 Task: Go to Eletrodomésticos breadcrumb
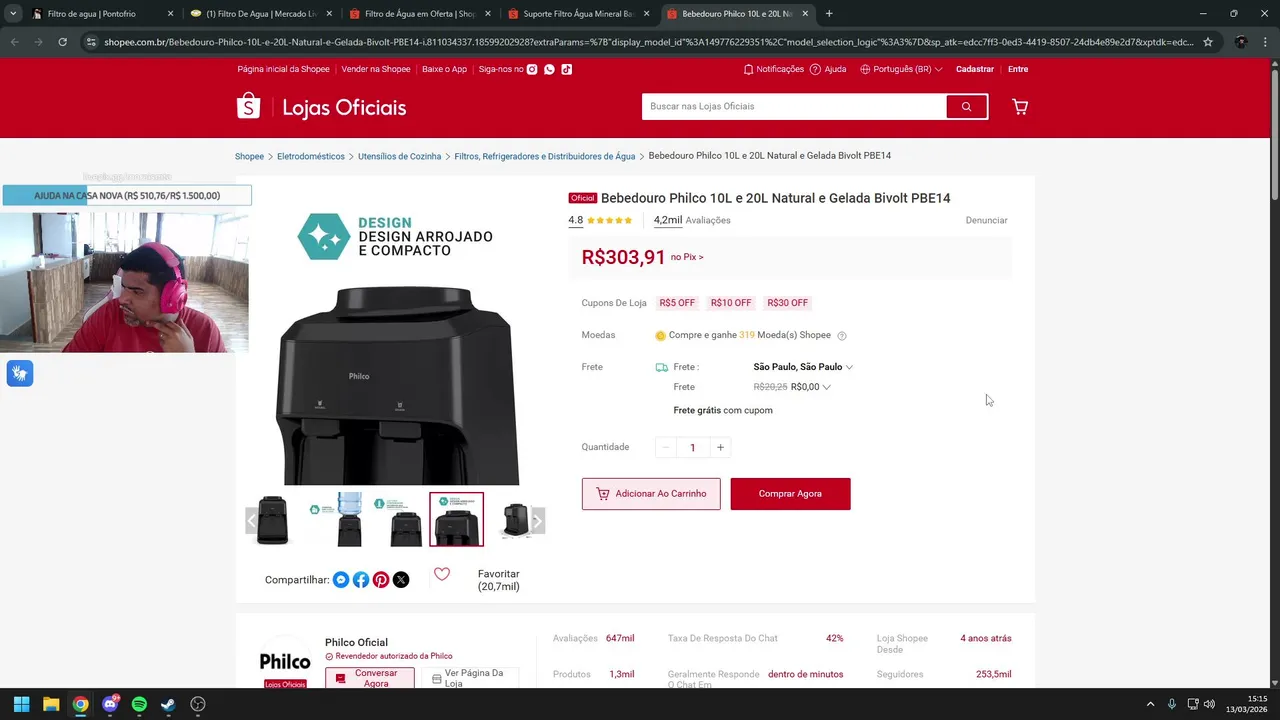click(311, 156)
